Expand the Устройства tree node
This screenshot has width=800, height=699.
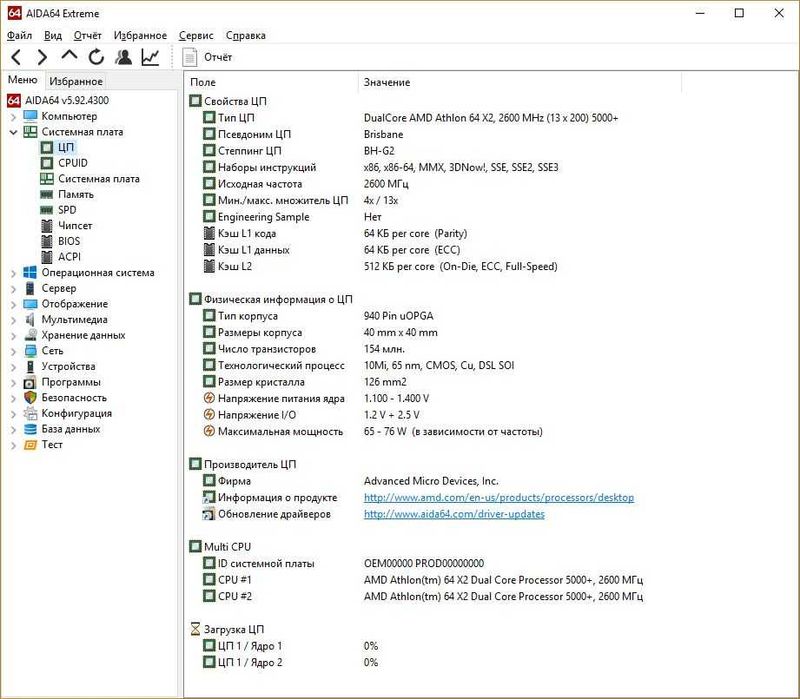click(x=13, y=367)
